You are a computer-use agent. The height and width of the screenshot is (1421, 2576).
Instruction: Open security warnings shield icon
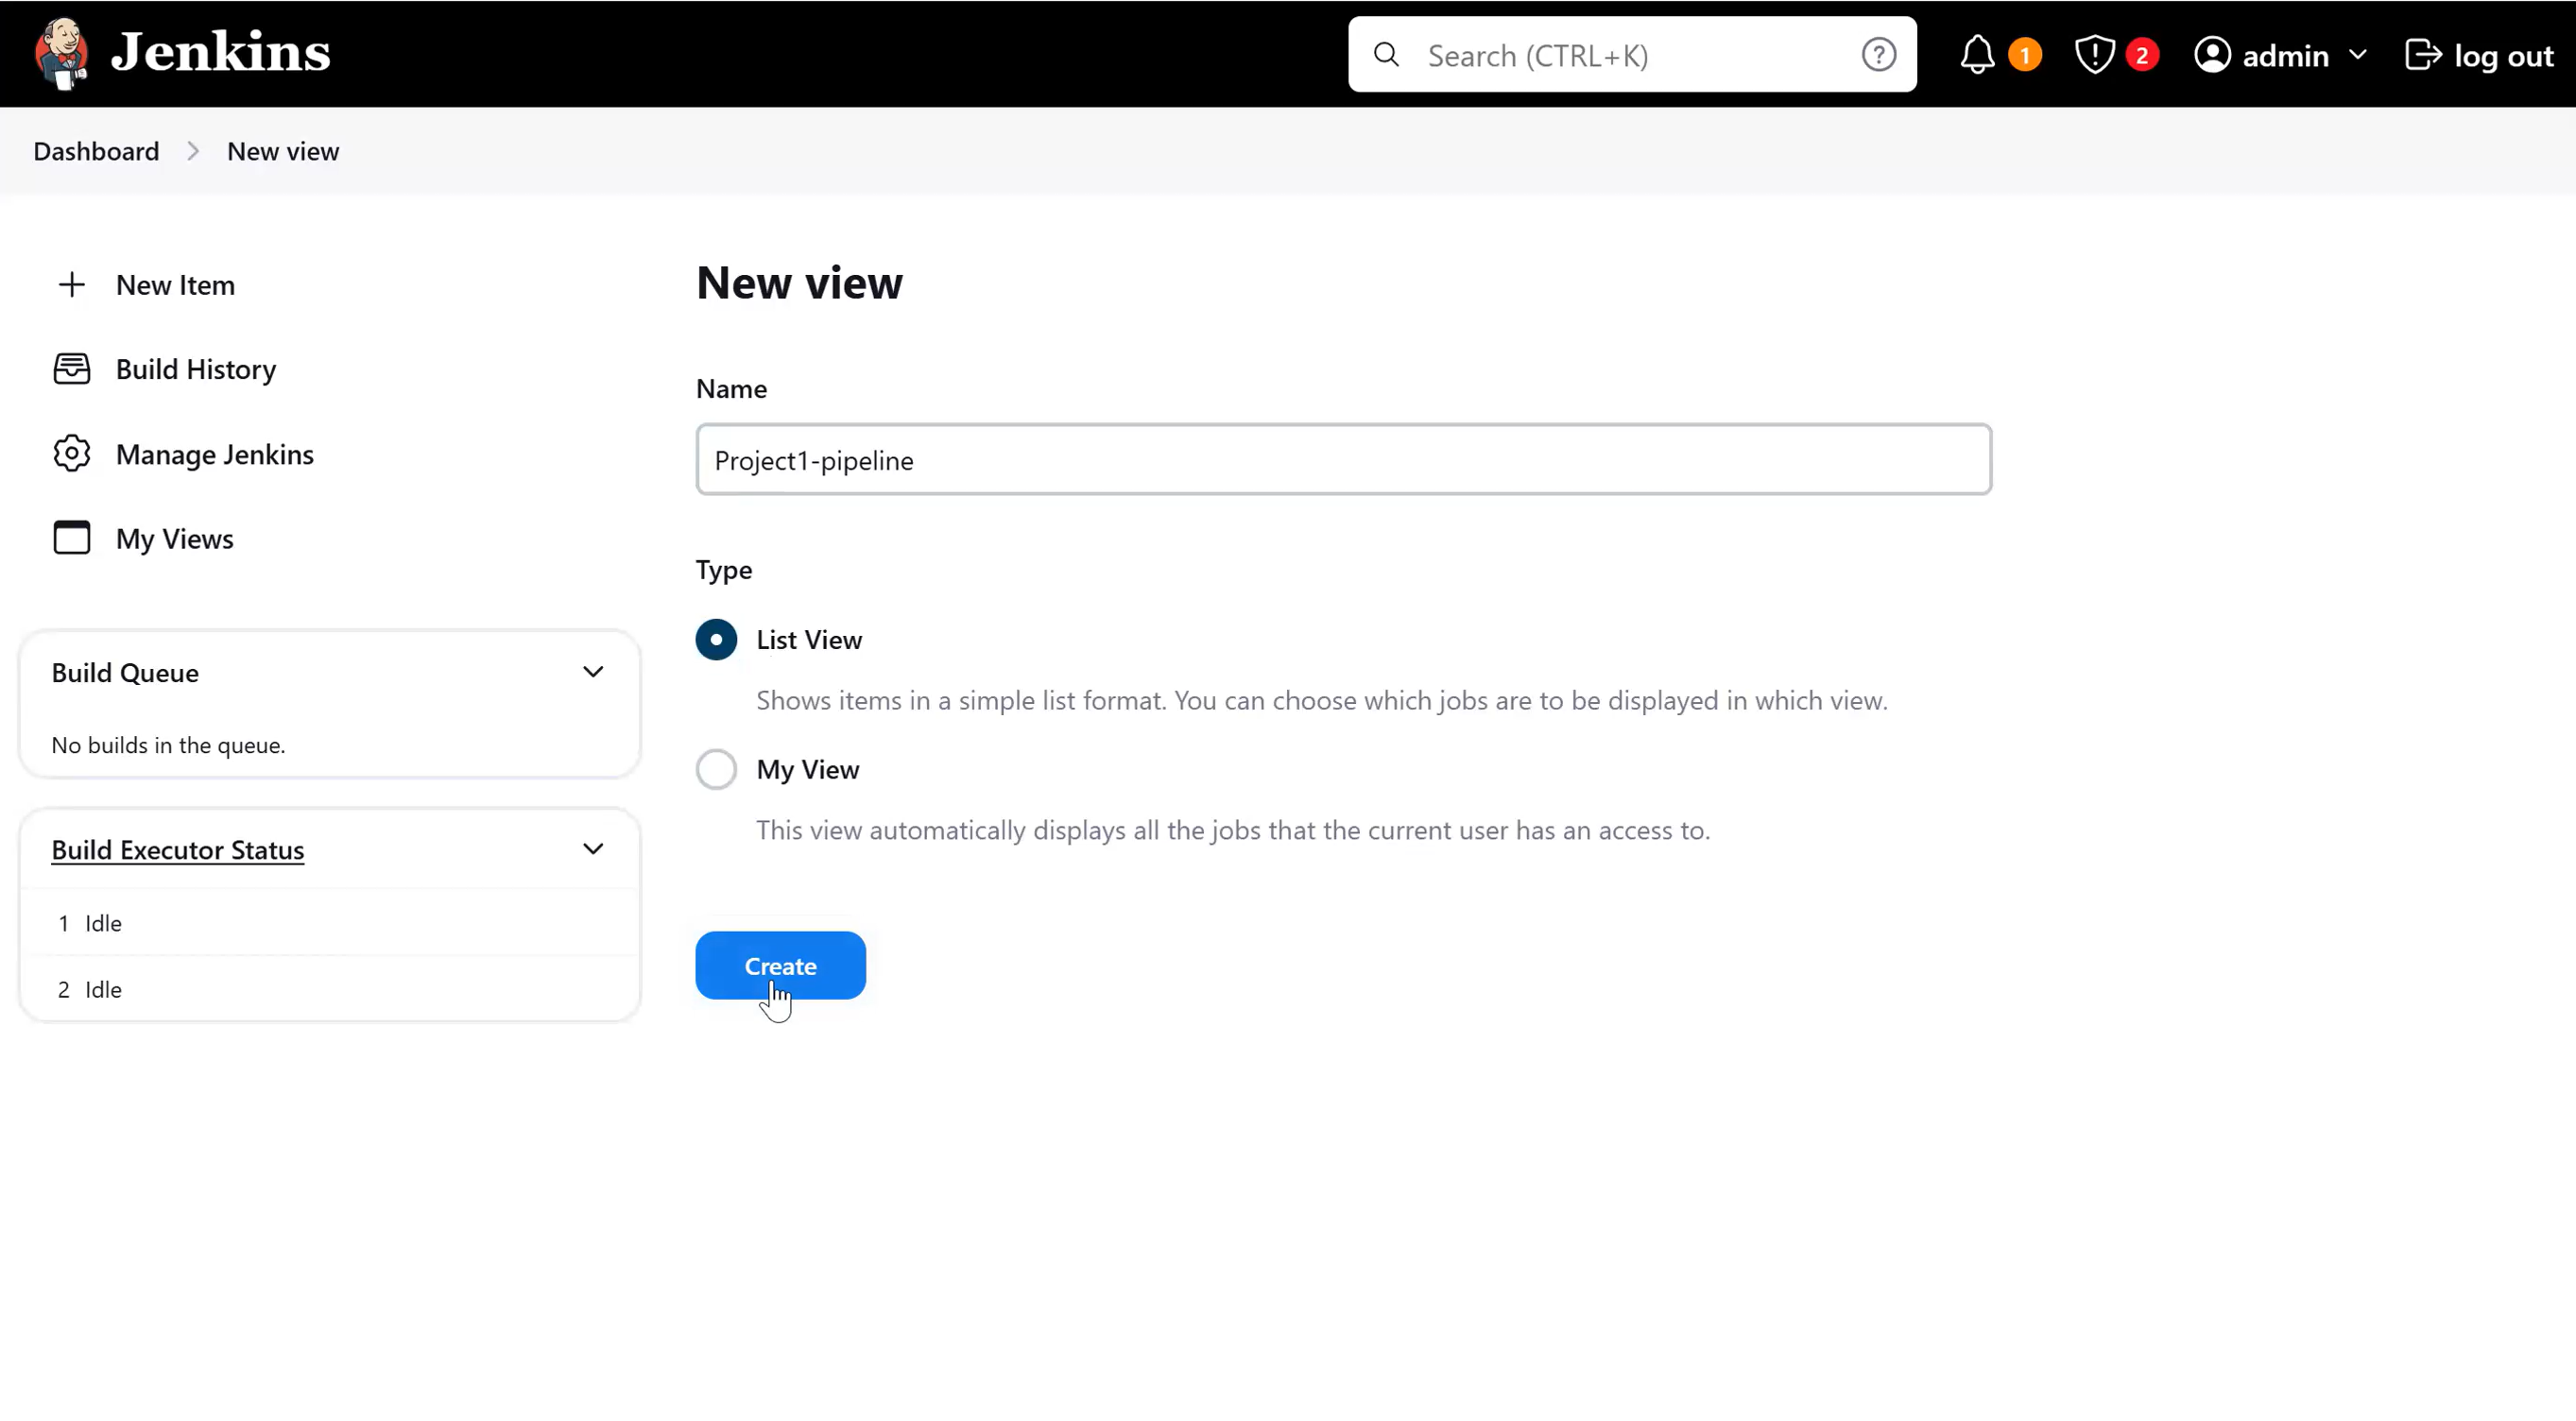2094,55
